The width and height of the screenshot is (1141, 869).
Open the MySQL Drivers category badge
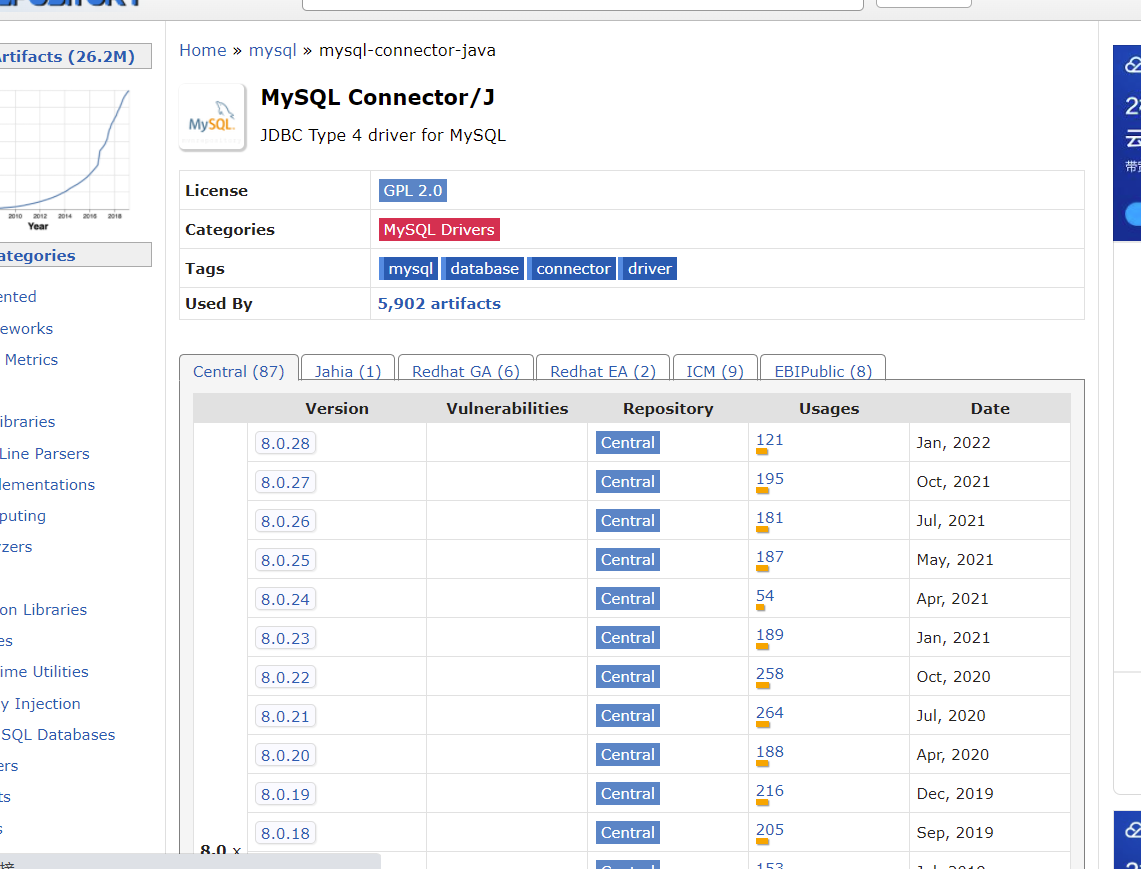(439, 229)
